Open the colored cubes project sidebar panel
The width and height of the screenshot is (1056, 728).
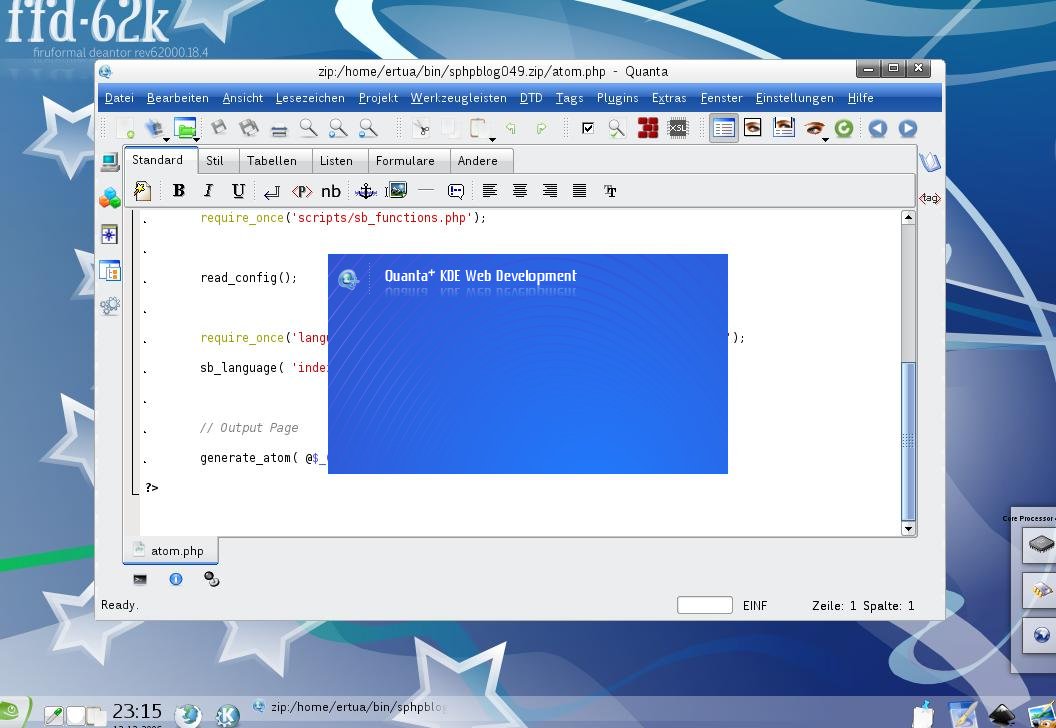click(110, 198)
